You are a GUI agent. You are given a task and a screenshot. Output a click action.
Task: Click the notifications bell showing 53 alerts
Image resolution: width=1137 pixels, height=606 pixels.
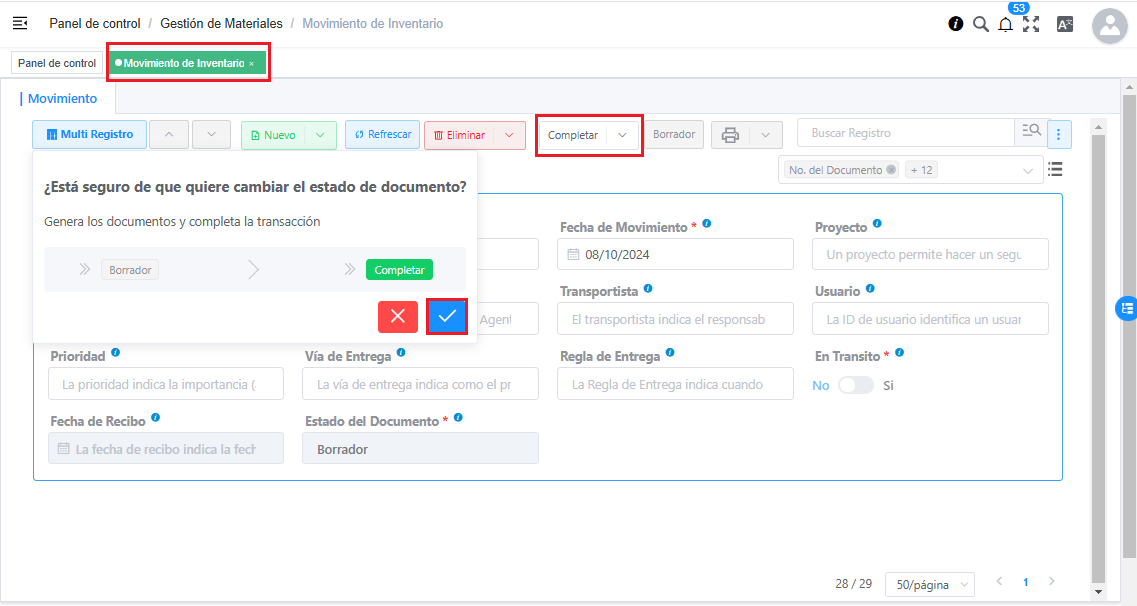click(1006, 23)
